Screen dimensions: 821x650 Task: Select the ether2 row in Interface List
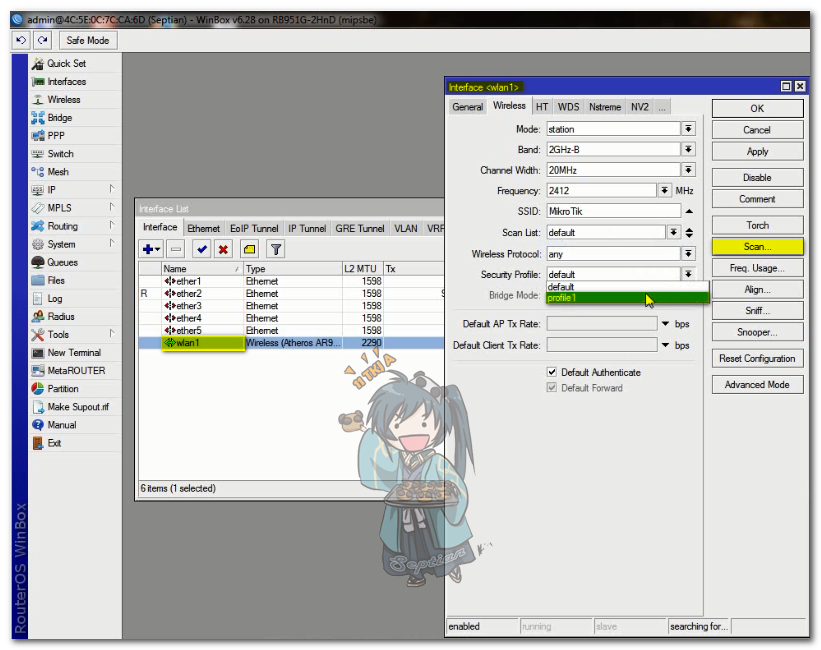[291, 293]
